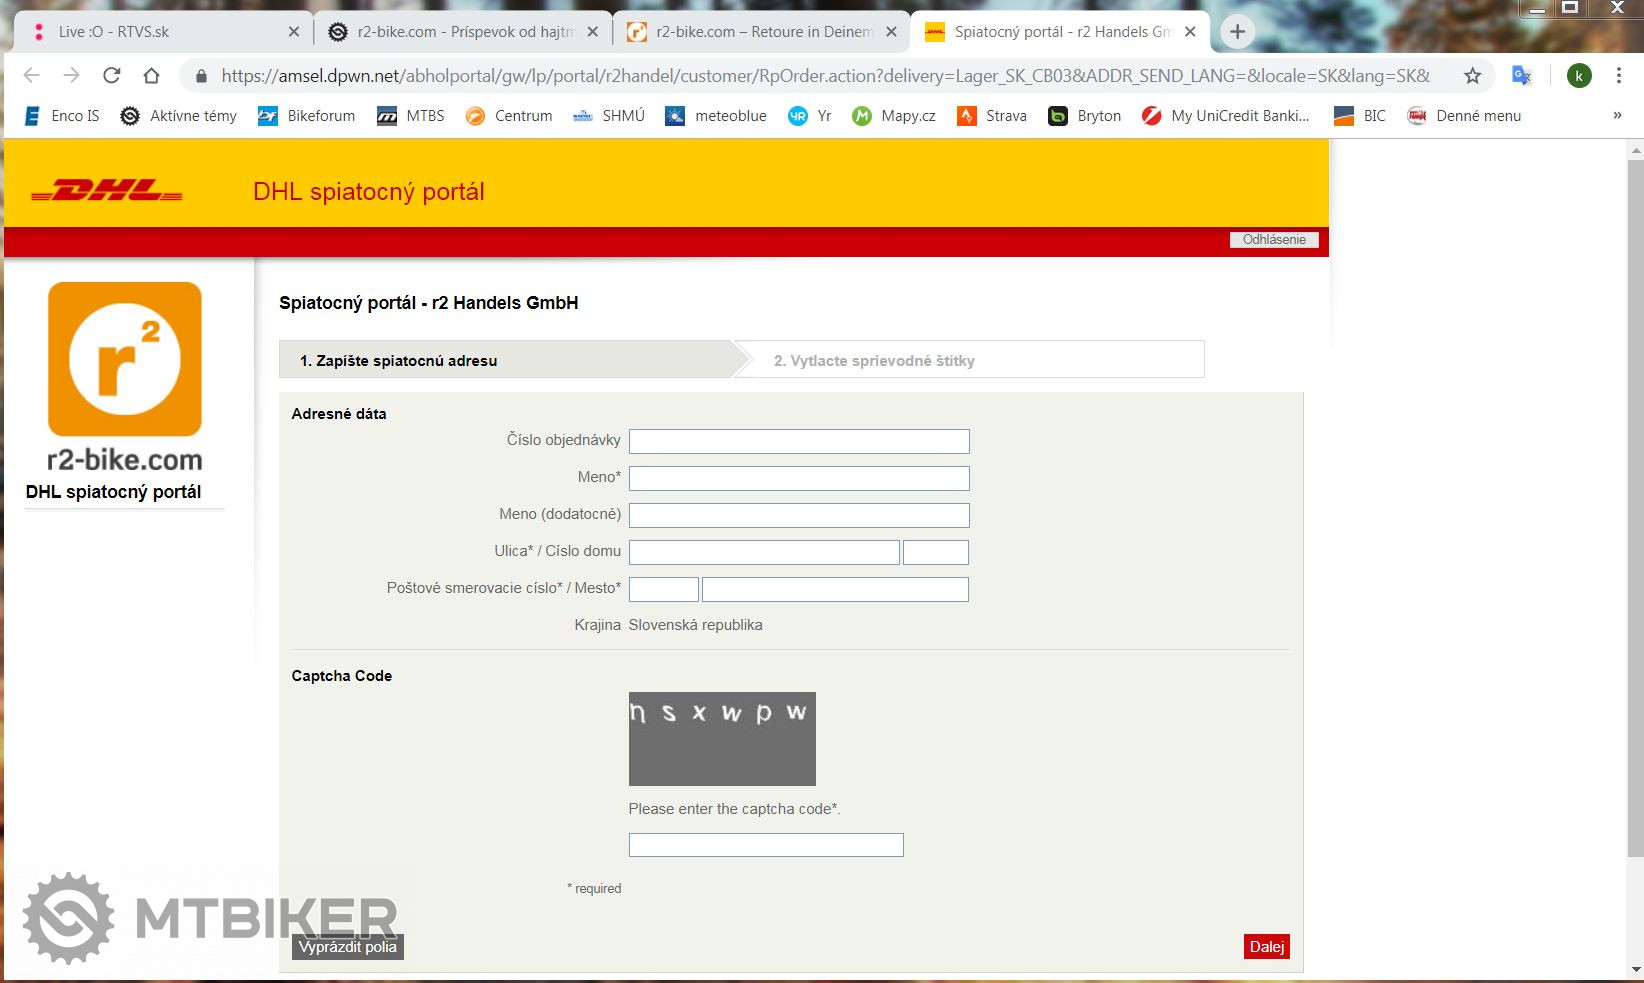This screenshot has height=983, width=1644.
Task: Switch to r2-bike.com Retoure tab
Action: (760, 32)
